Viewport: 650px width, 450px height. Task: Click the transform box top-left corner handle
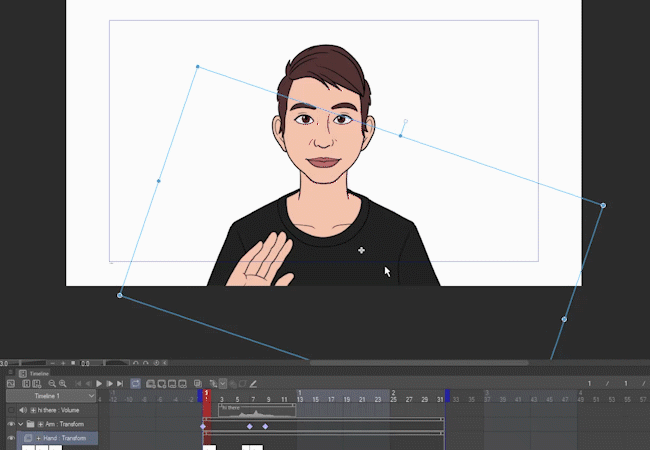point(198,66)
